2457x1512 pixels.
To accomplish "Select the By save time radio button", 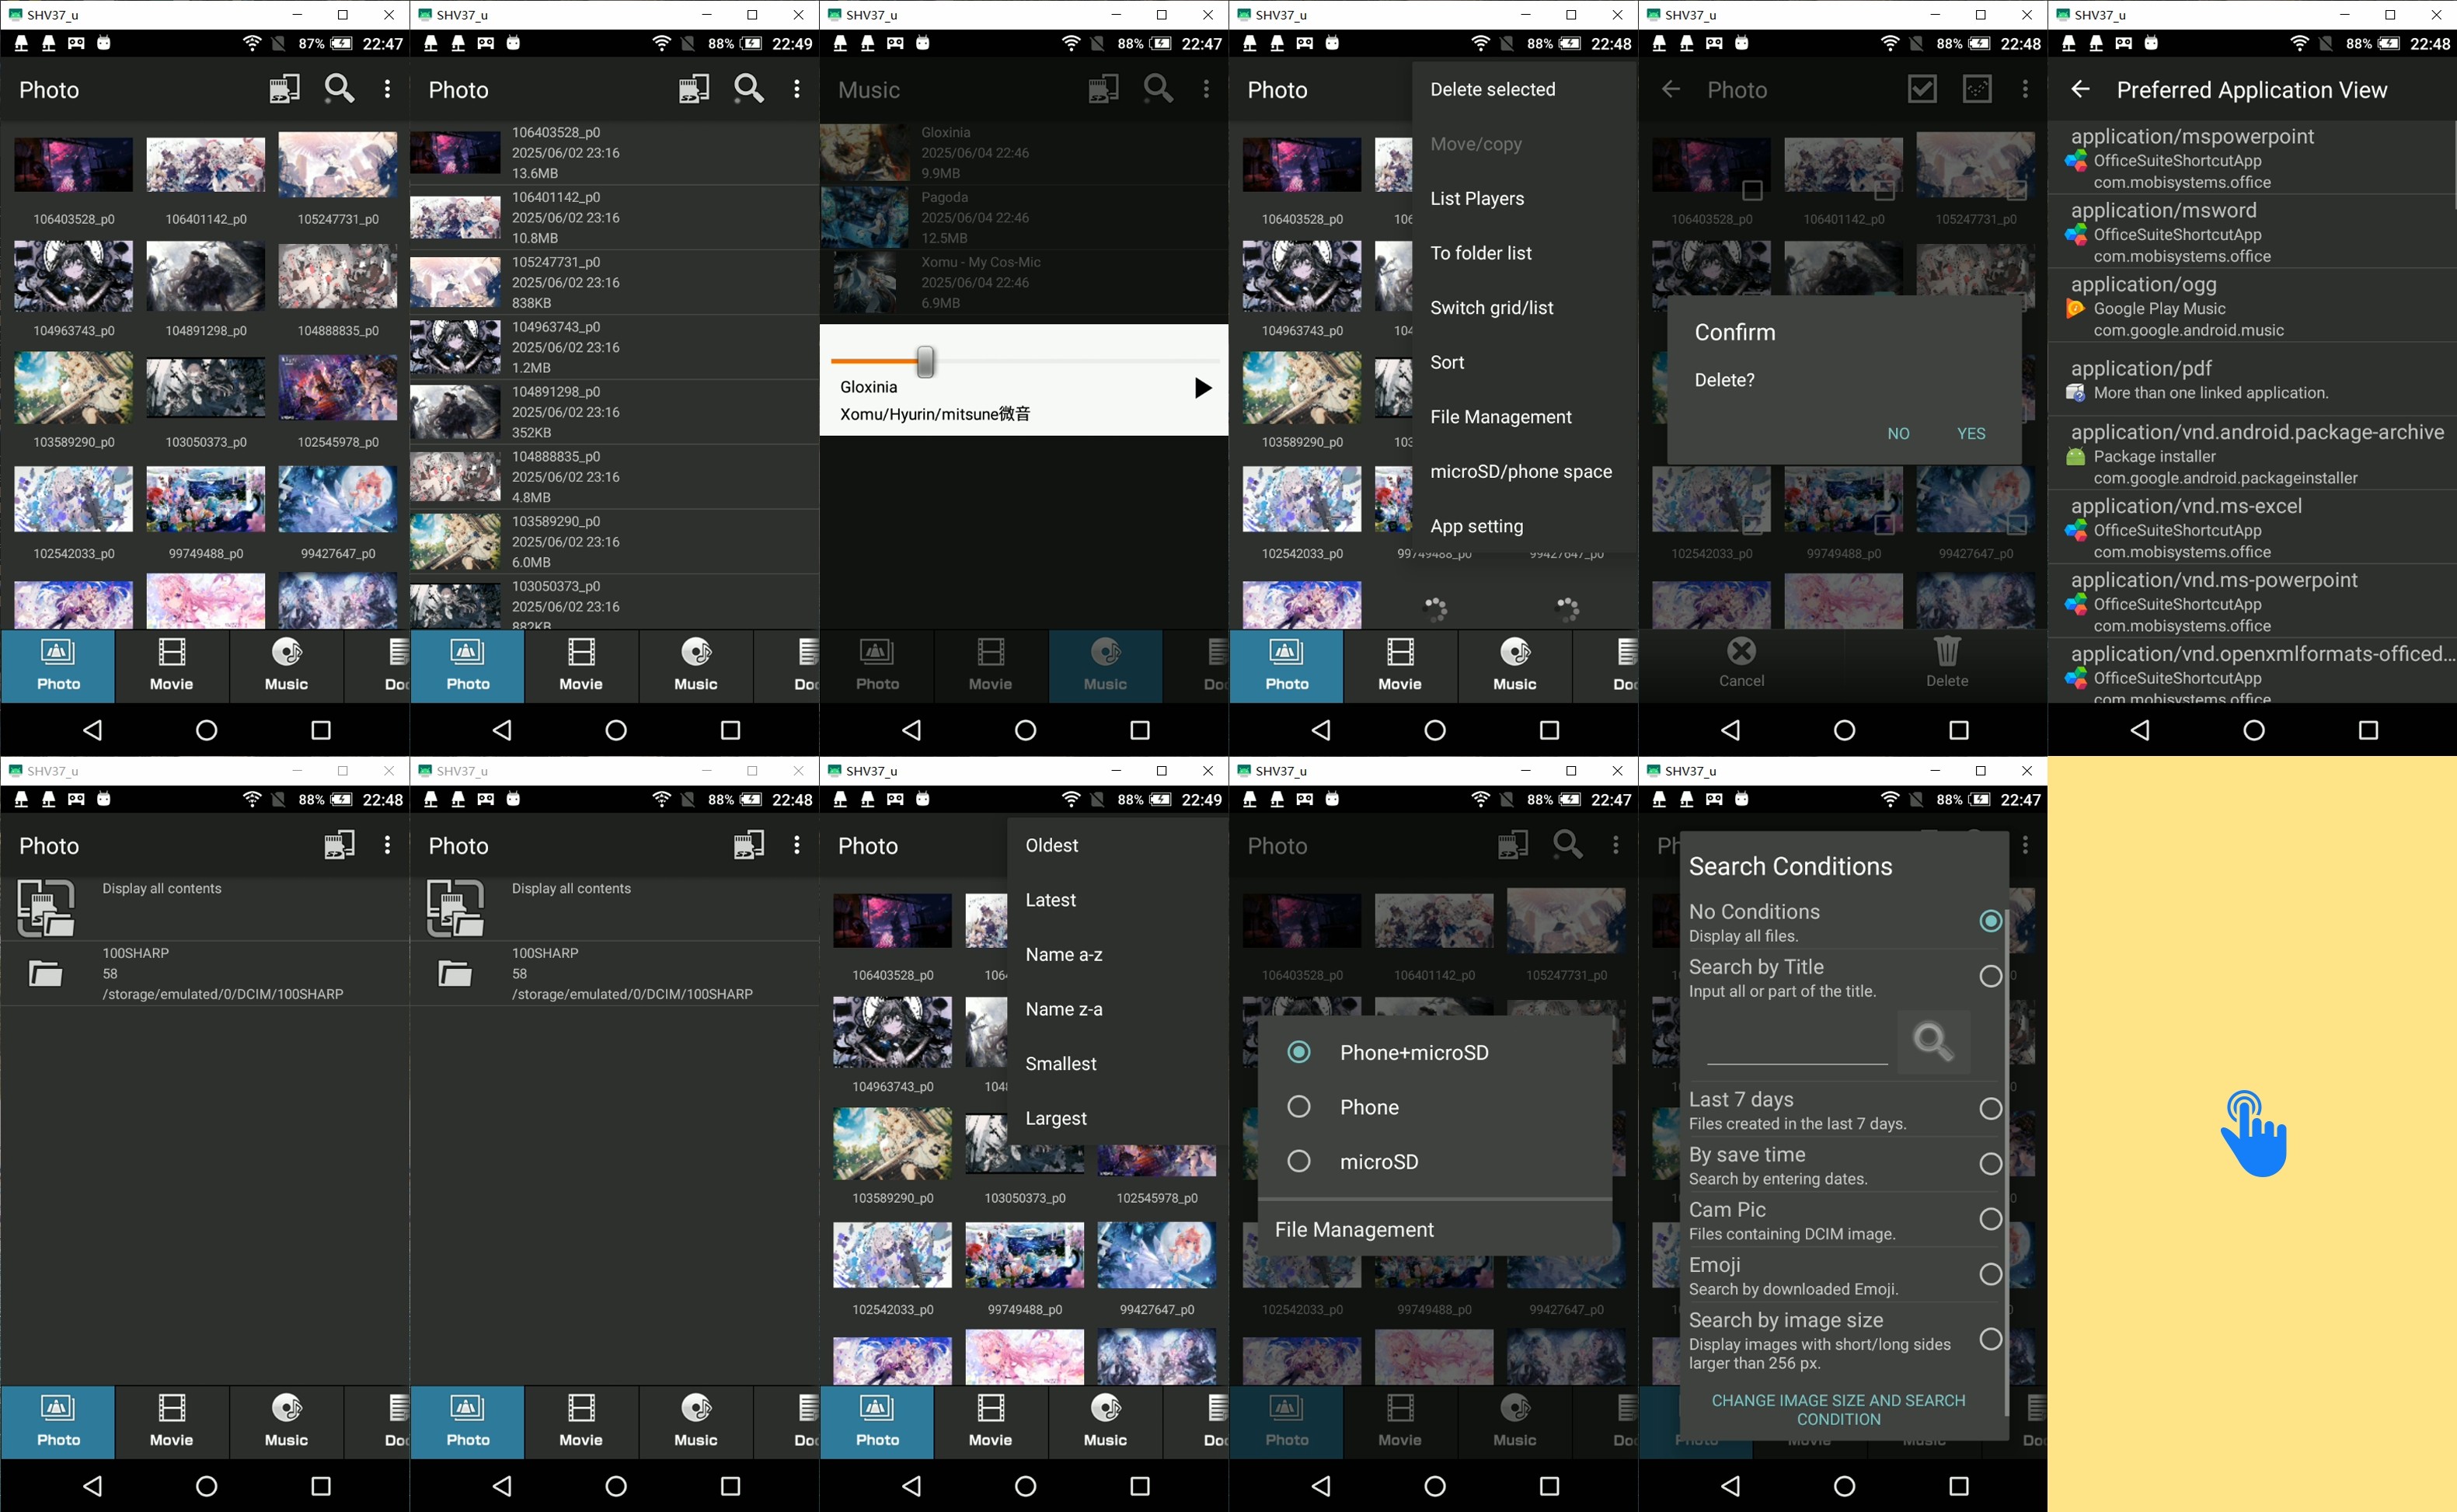I will point(1990,1164).
